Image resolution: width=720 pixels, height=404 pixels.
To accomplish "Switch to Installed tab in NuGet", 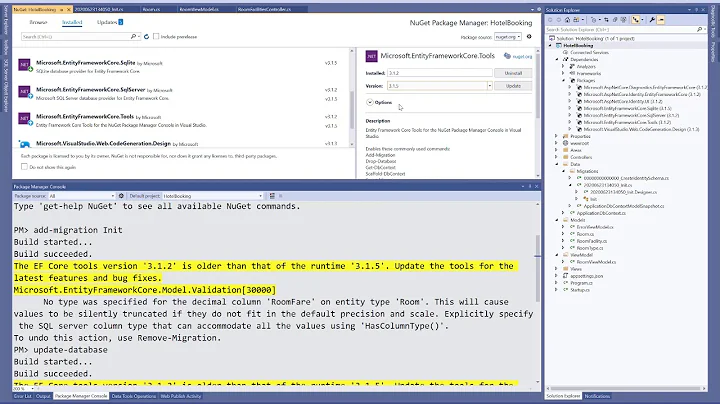I will (x=72, y=22).
